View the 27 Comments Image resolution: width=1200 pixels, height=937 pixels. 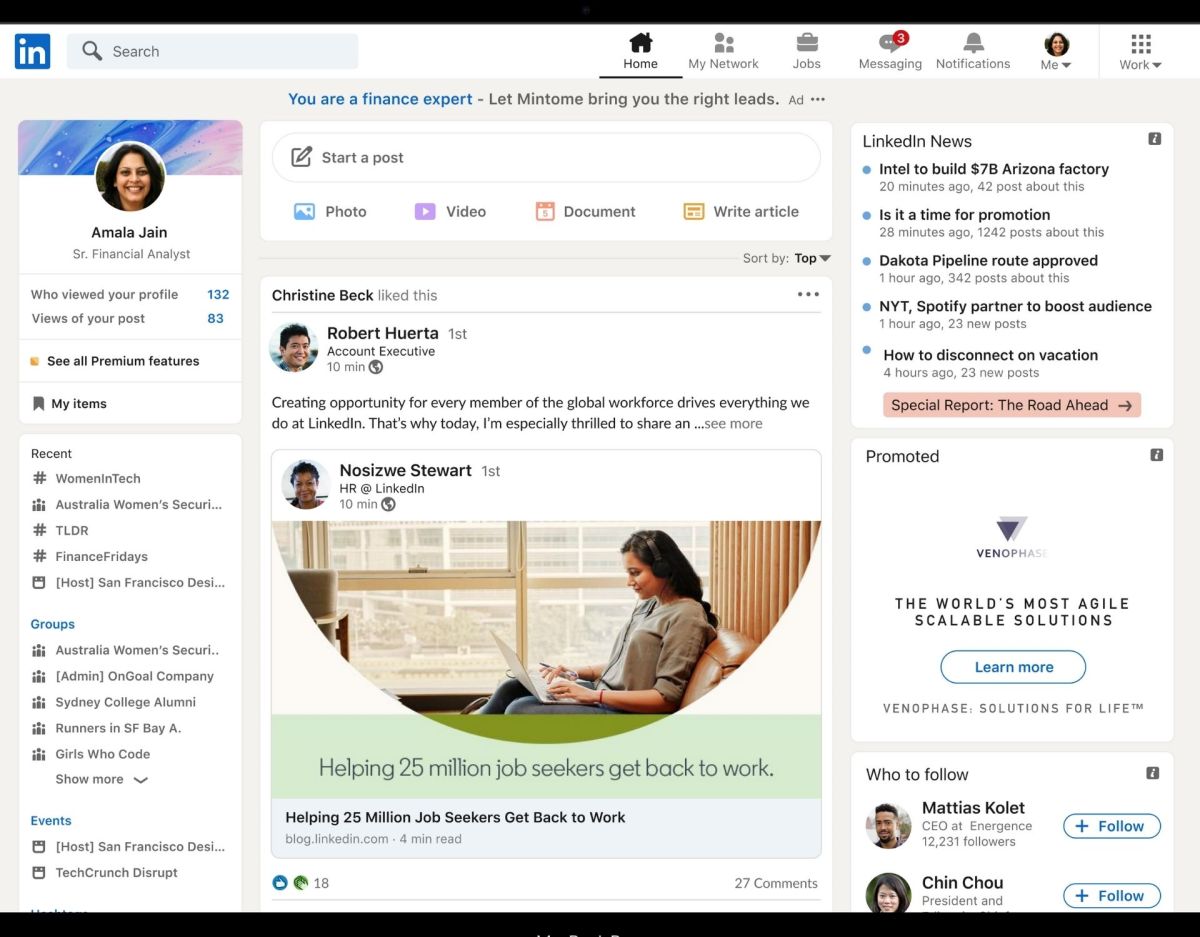776,883
